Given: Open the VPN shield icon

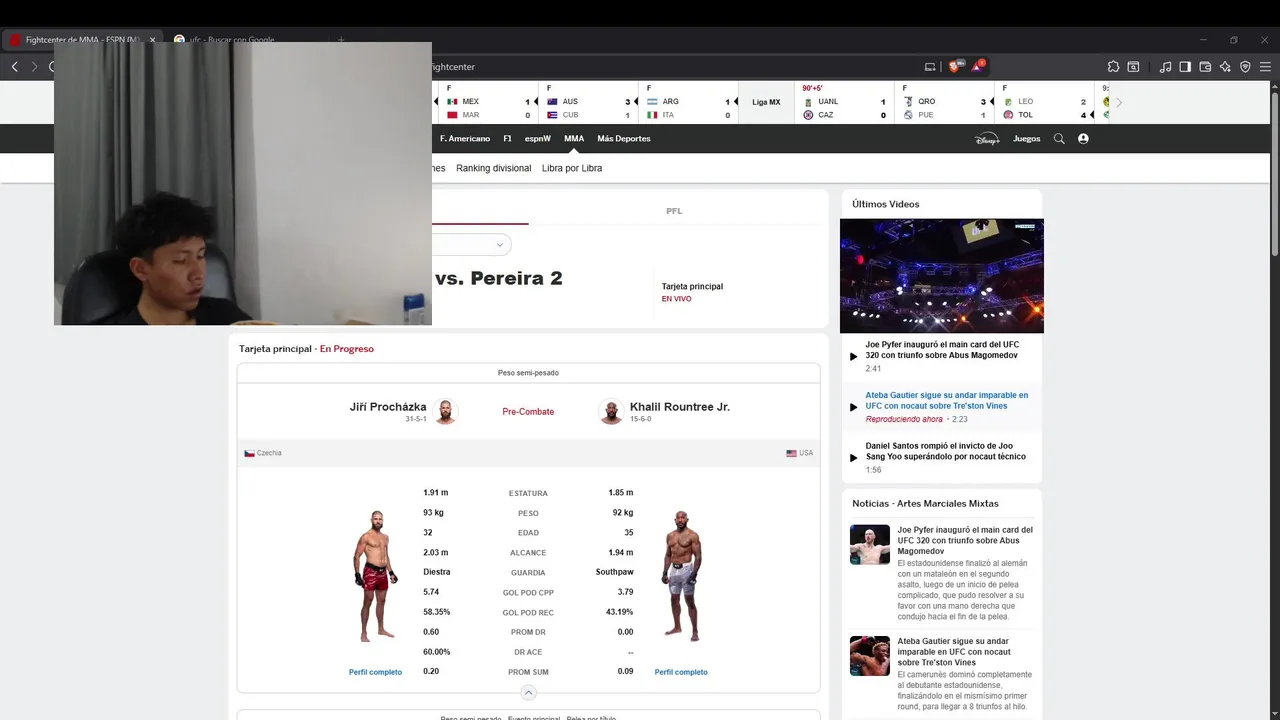Looking at the screenshot, I should [1245, 67].
